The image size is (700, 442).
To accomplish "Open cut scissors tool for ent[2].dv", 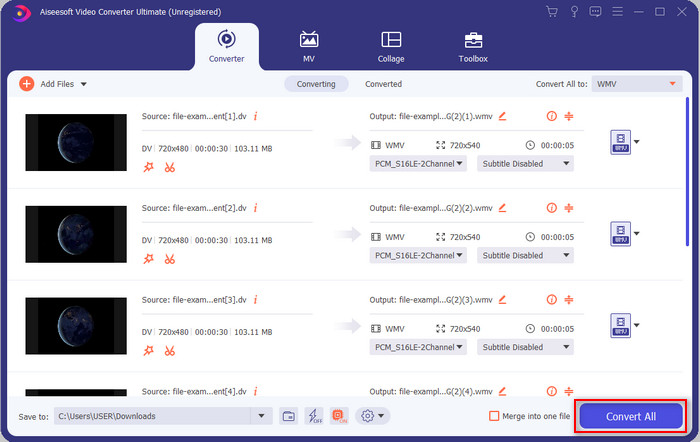I will (x=170, y=259).
